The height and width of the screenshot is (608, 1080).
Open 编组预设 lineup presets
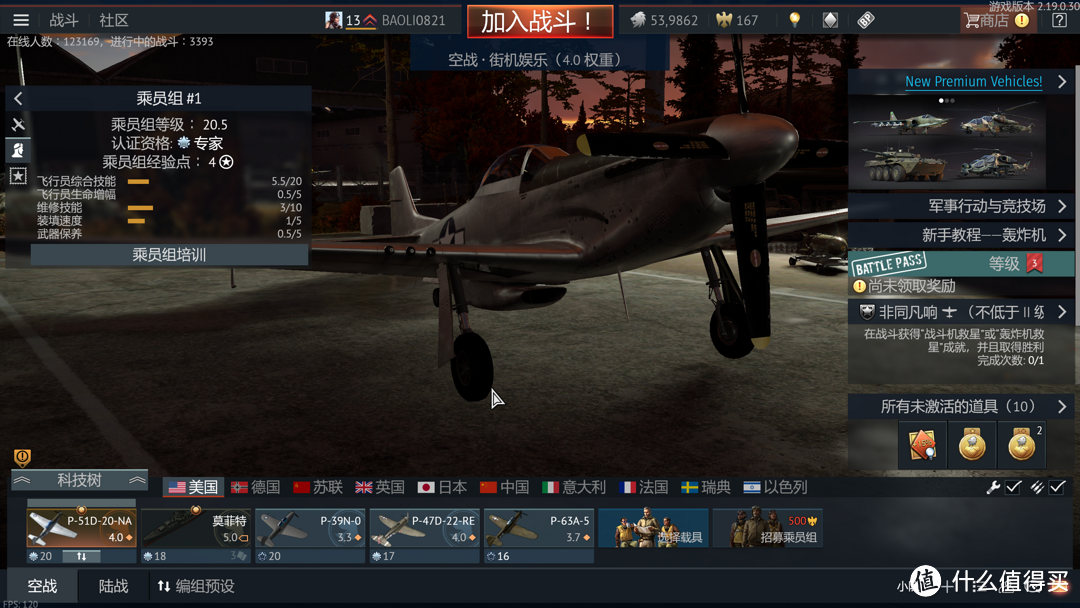pos(196,586)
